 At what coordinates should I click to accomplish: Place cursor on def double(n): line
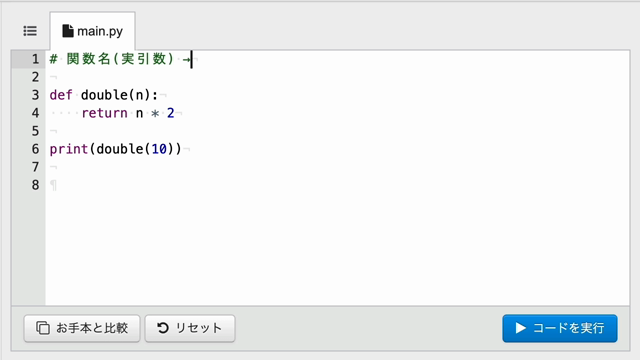coord(104,95)
